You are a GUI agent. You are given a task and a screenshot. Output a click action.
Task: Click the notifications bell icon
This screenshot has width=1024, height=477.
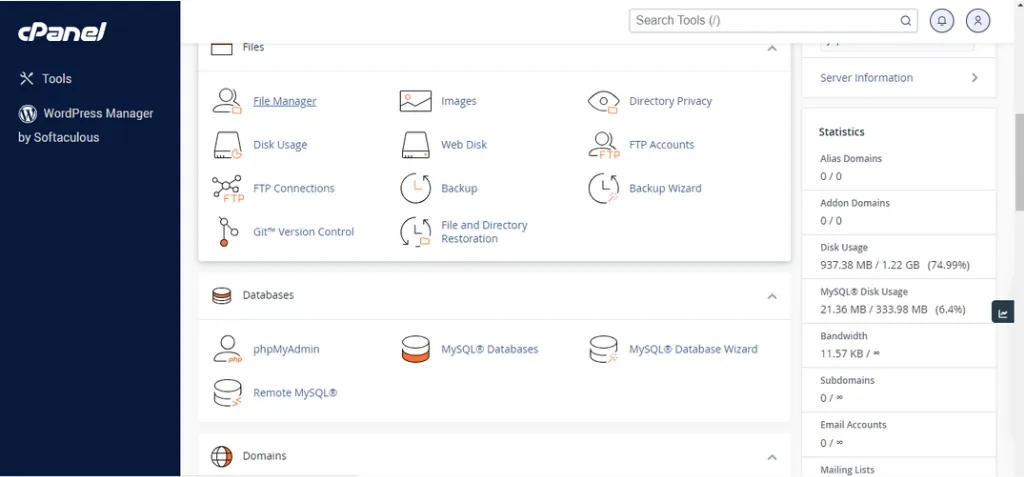942,20
